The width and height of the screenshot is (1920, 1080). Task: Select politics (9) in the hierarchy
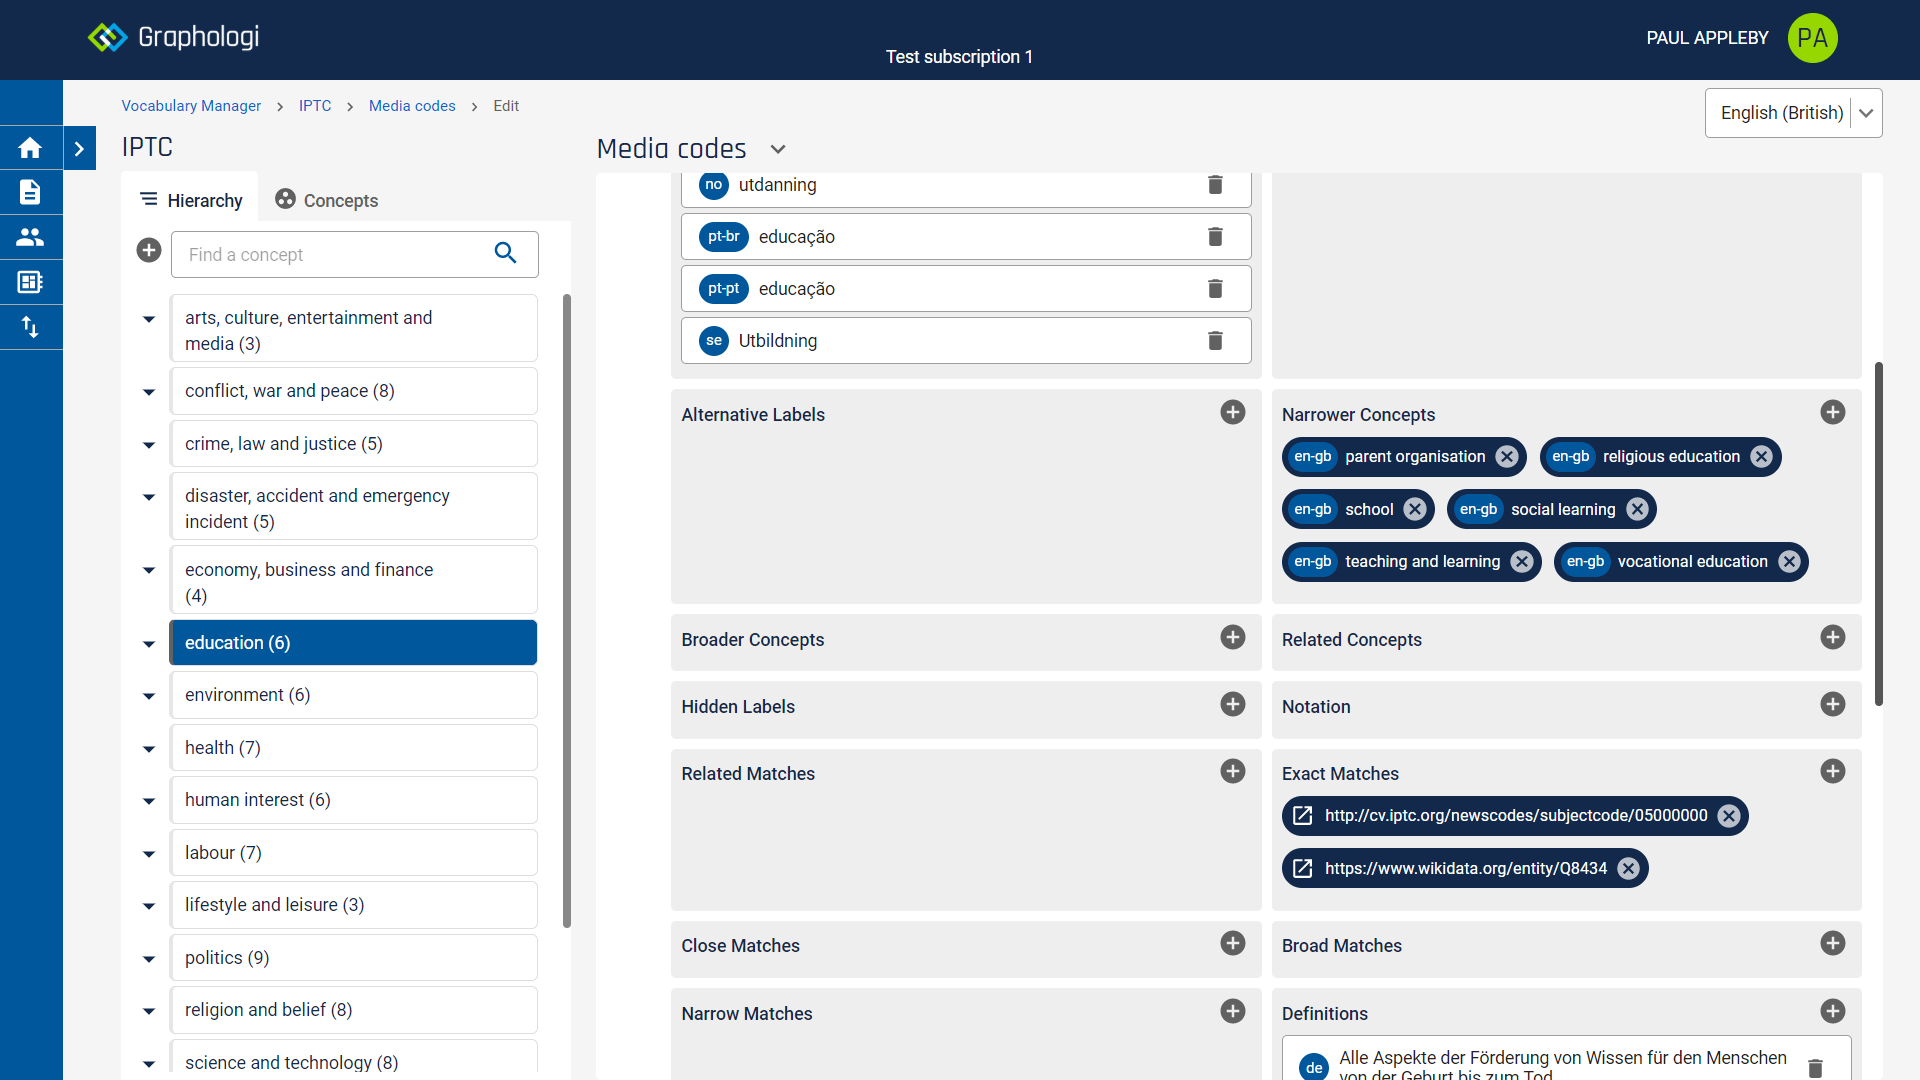click(x=353, y=957)
